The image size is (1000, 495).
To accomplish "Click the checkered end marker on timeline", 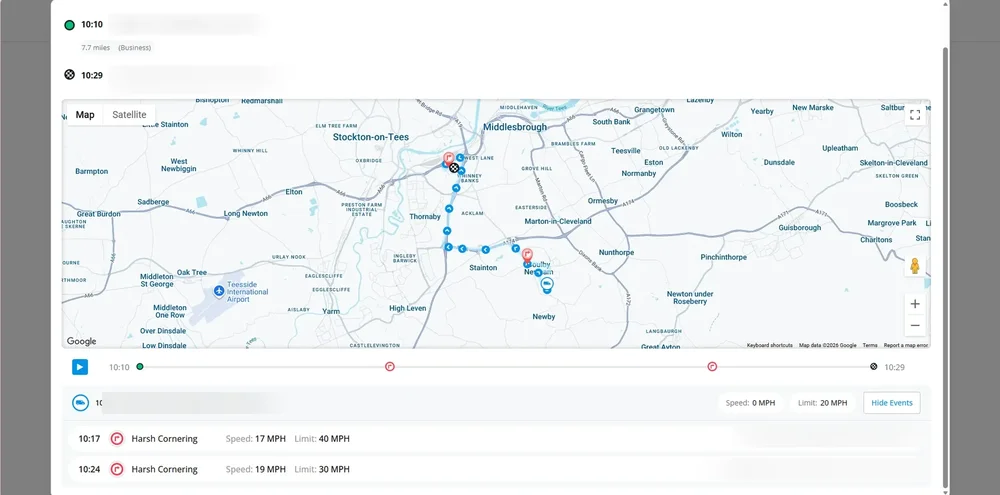I will [874, 367].
